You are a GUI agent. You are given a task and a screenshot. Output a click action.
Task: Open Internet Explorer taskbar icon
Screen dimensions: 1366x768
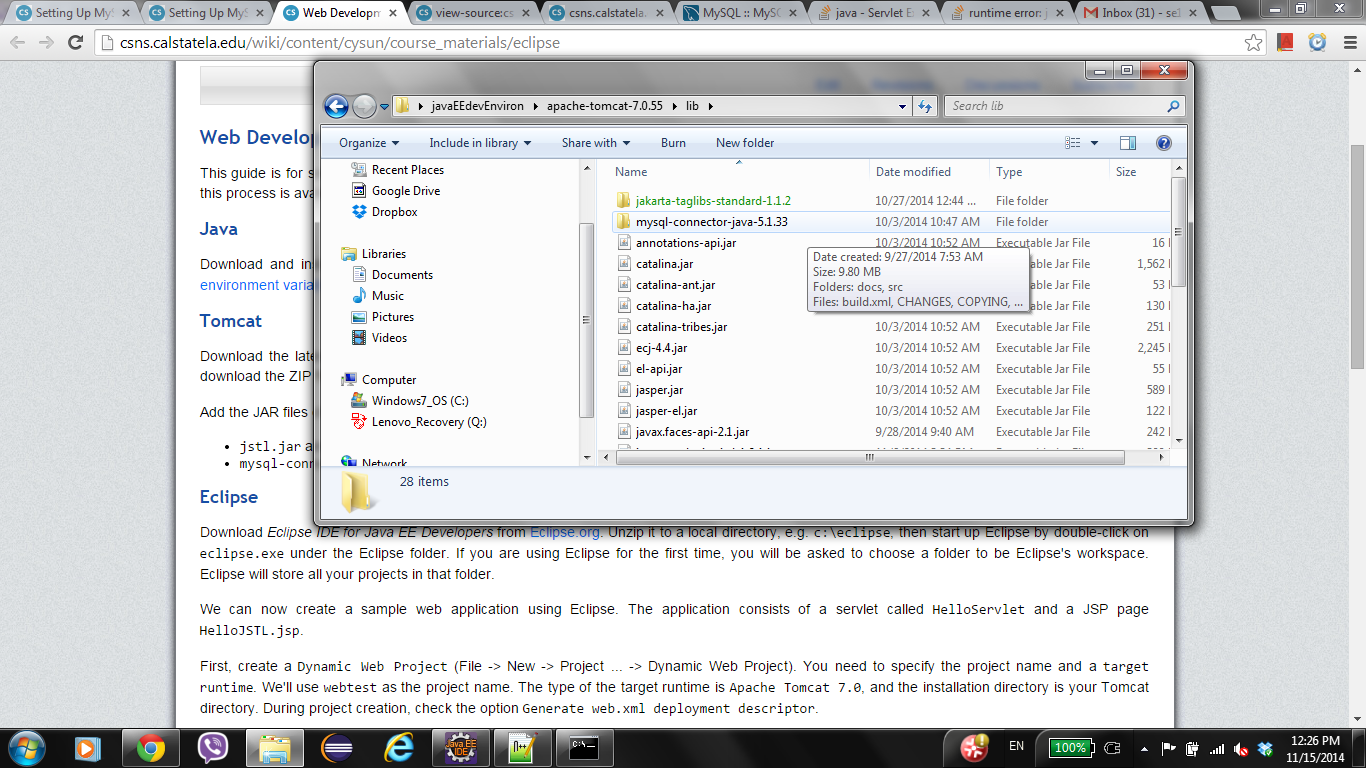(399, 747)
